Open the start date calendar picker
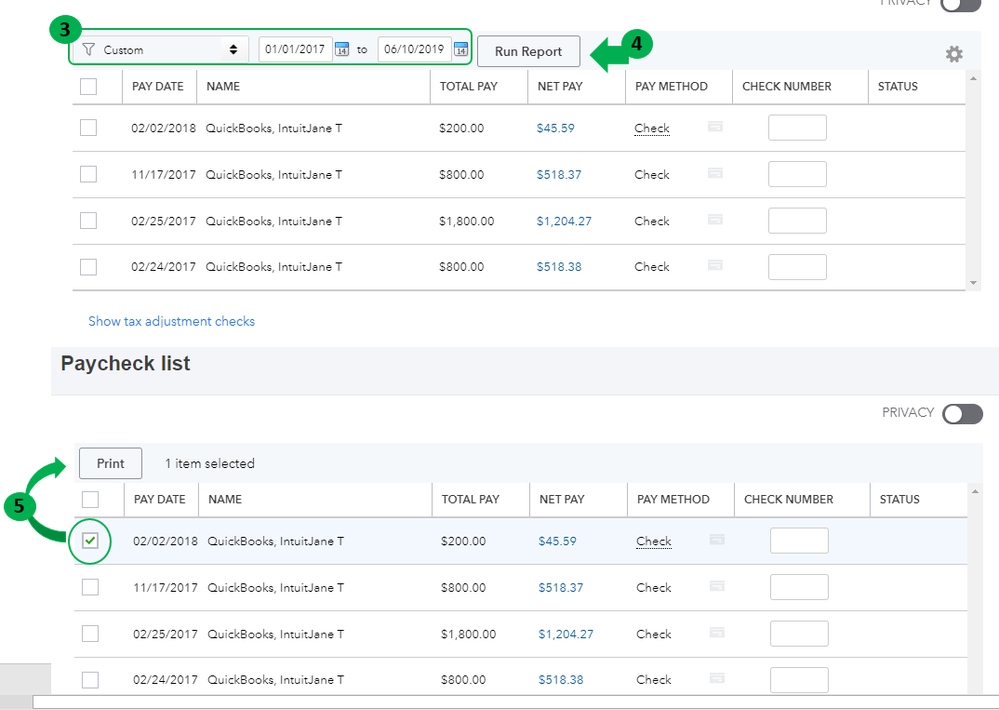Viewport: 999px width, 710px height. coord(342,49)
